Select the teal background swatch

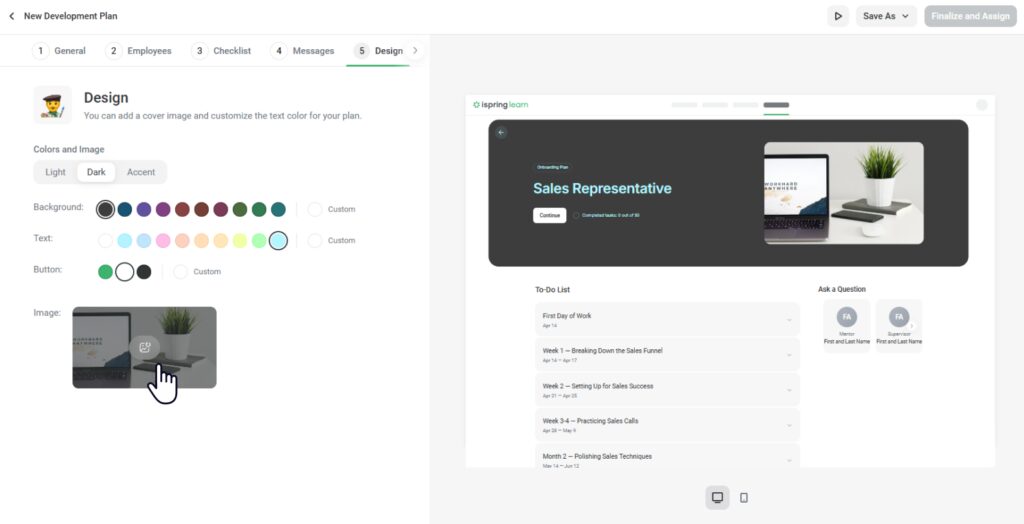pos(278,209)
